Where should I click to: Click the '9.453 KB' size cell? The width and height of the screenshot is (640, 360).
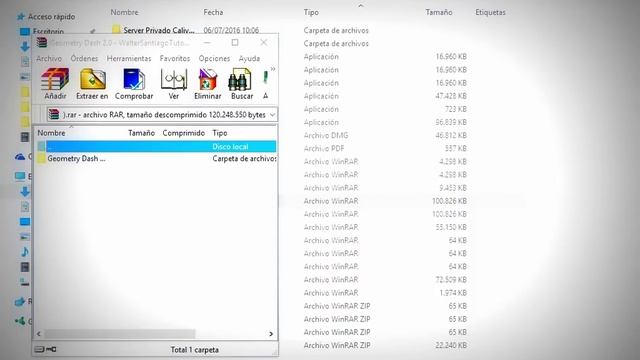tap(453, 188)
